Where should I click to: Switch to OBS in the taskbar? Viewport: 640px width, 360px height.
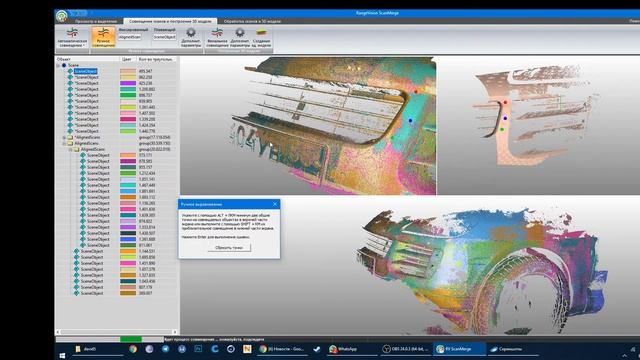(x=405, y=349)
